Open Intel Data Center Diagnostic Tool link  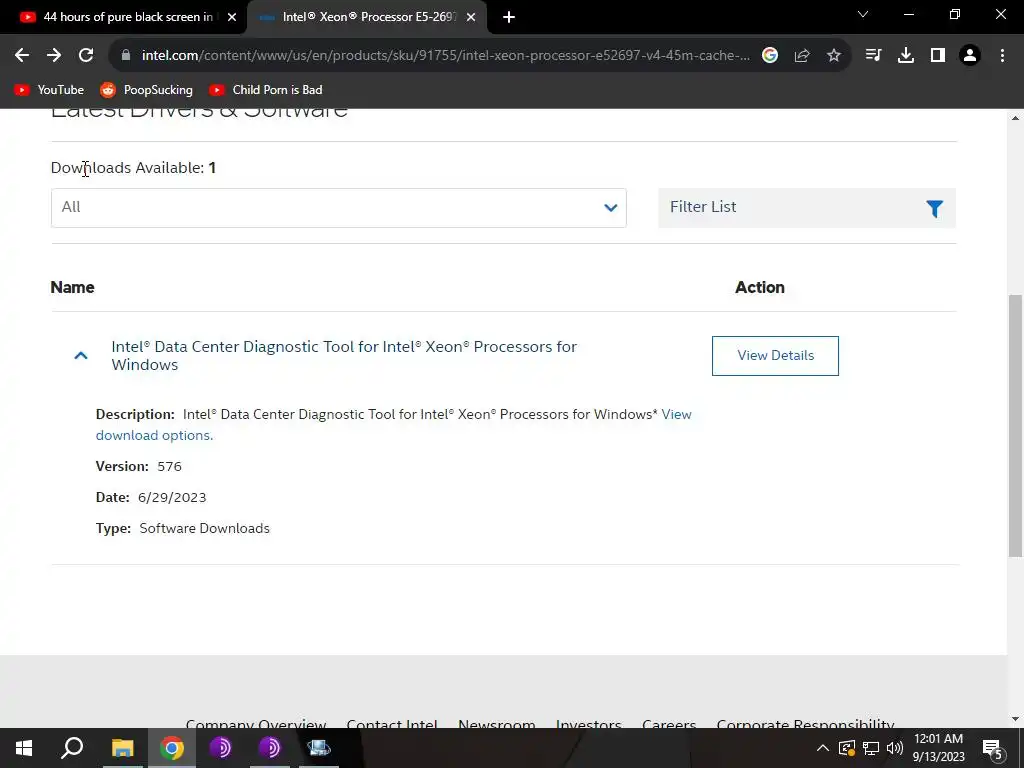point(344,356)
